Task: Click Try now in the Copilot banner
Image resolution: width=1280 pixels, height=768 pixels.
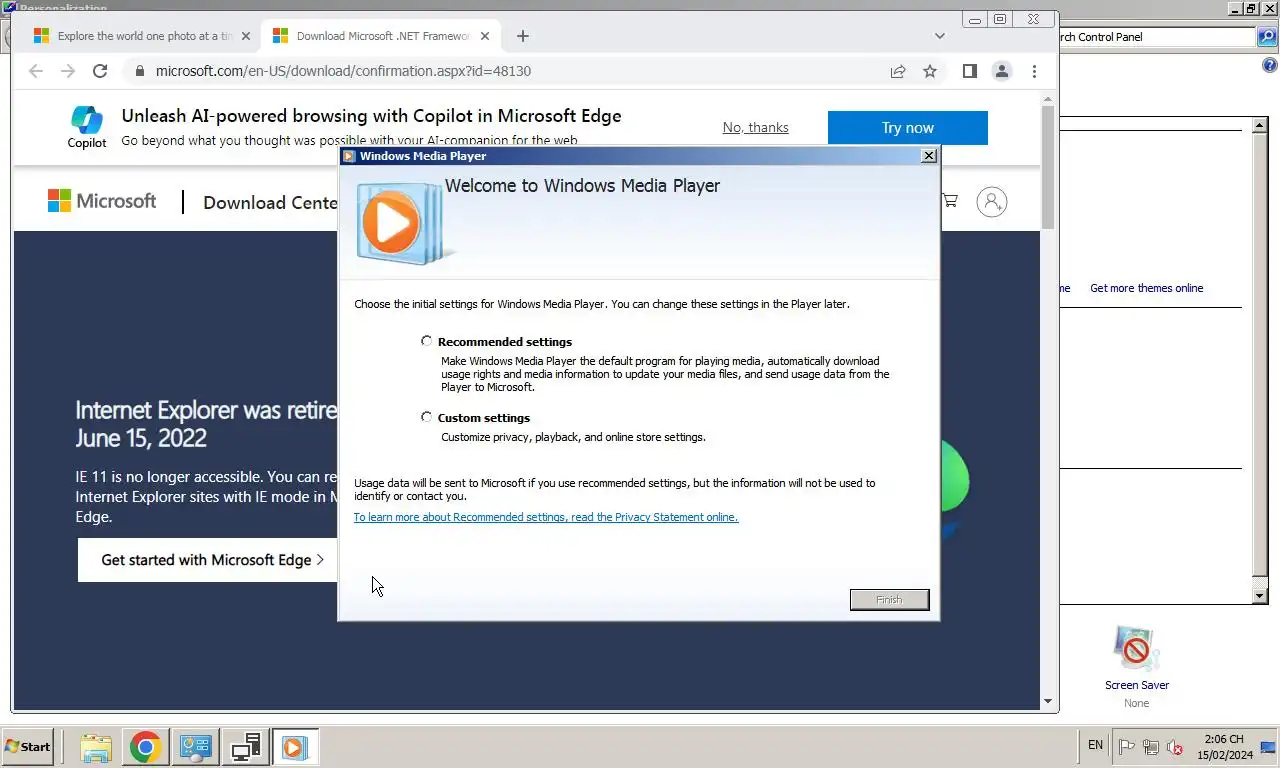Action: [x=908, y=128]
